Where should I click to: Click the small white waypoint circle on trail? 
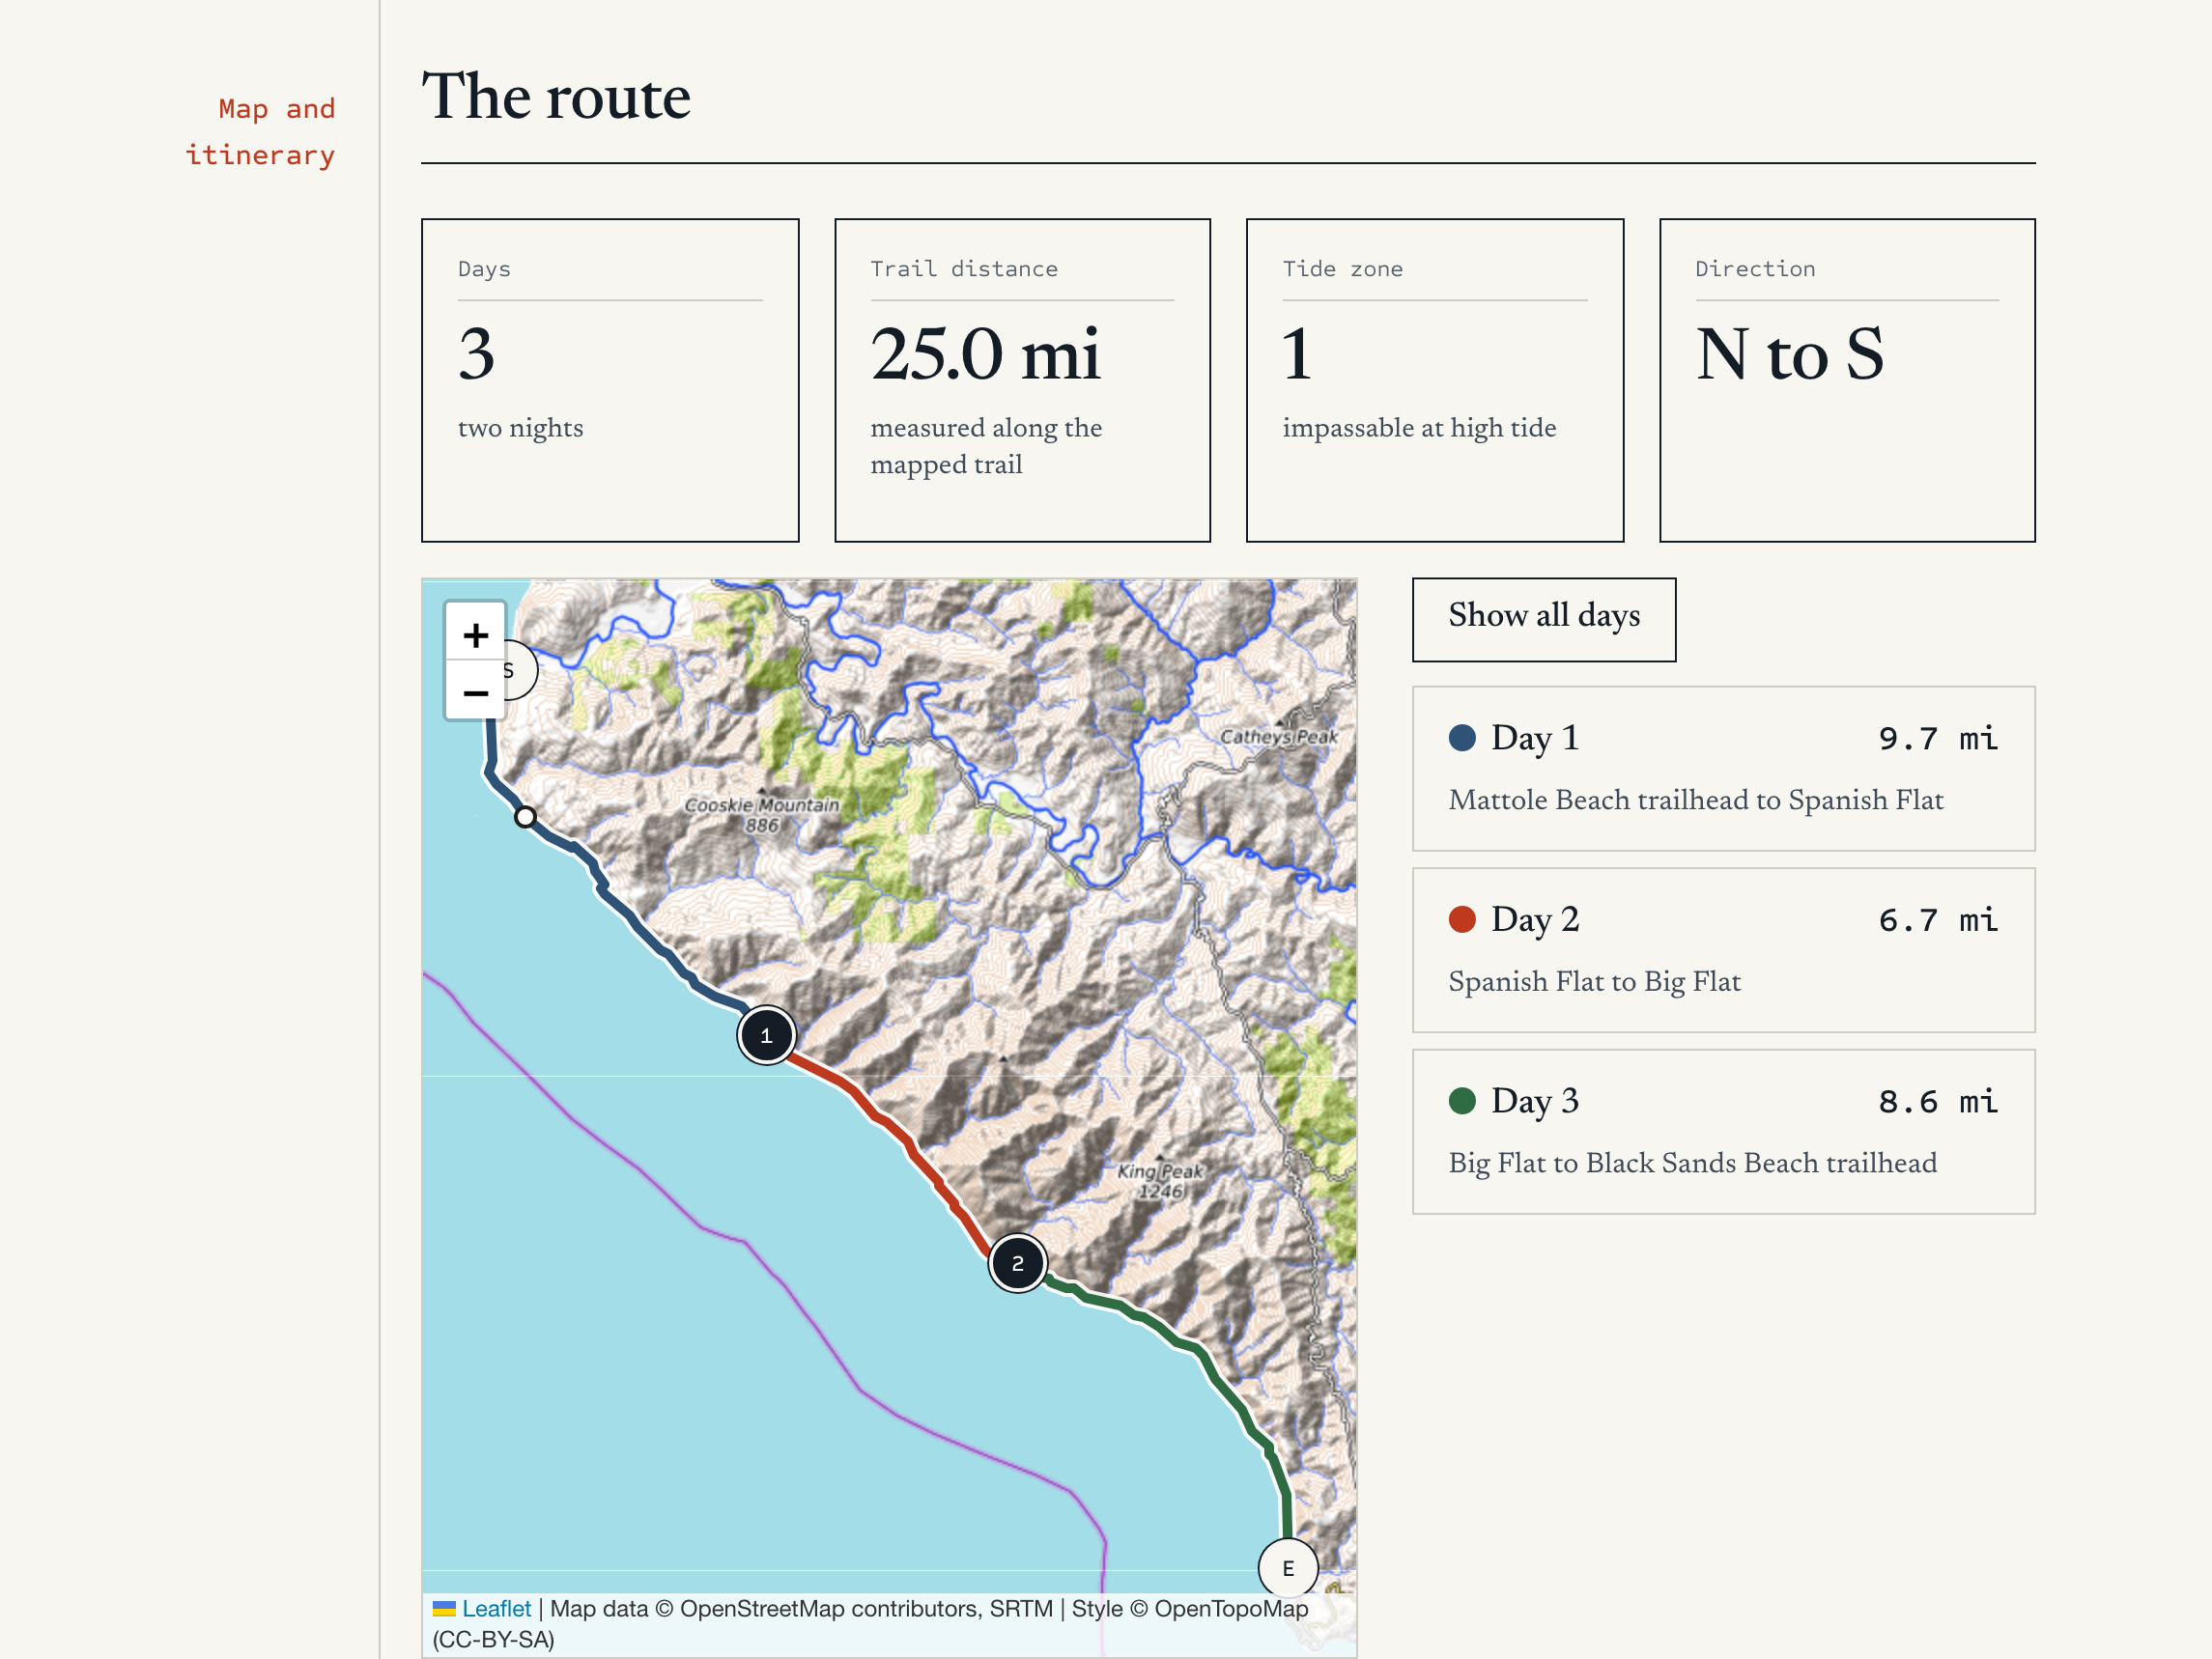point(525,817)
